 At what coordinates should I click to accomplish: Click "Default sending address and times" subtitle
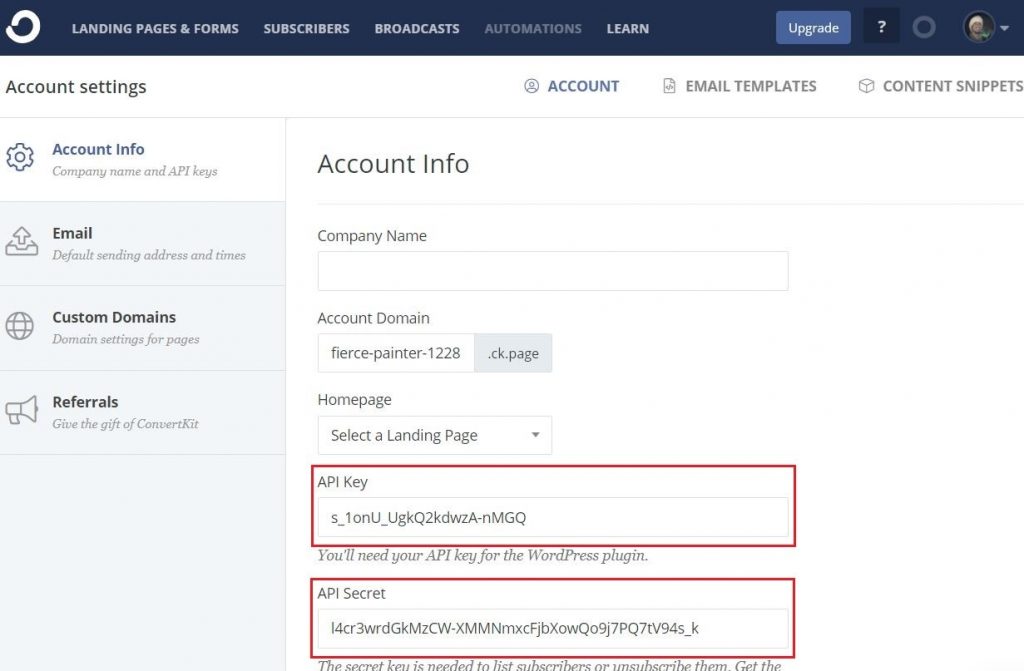click(149, 255)
